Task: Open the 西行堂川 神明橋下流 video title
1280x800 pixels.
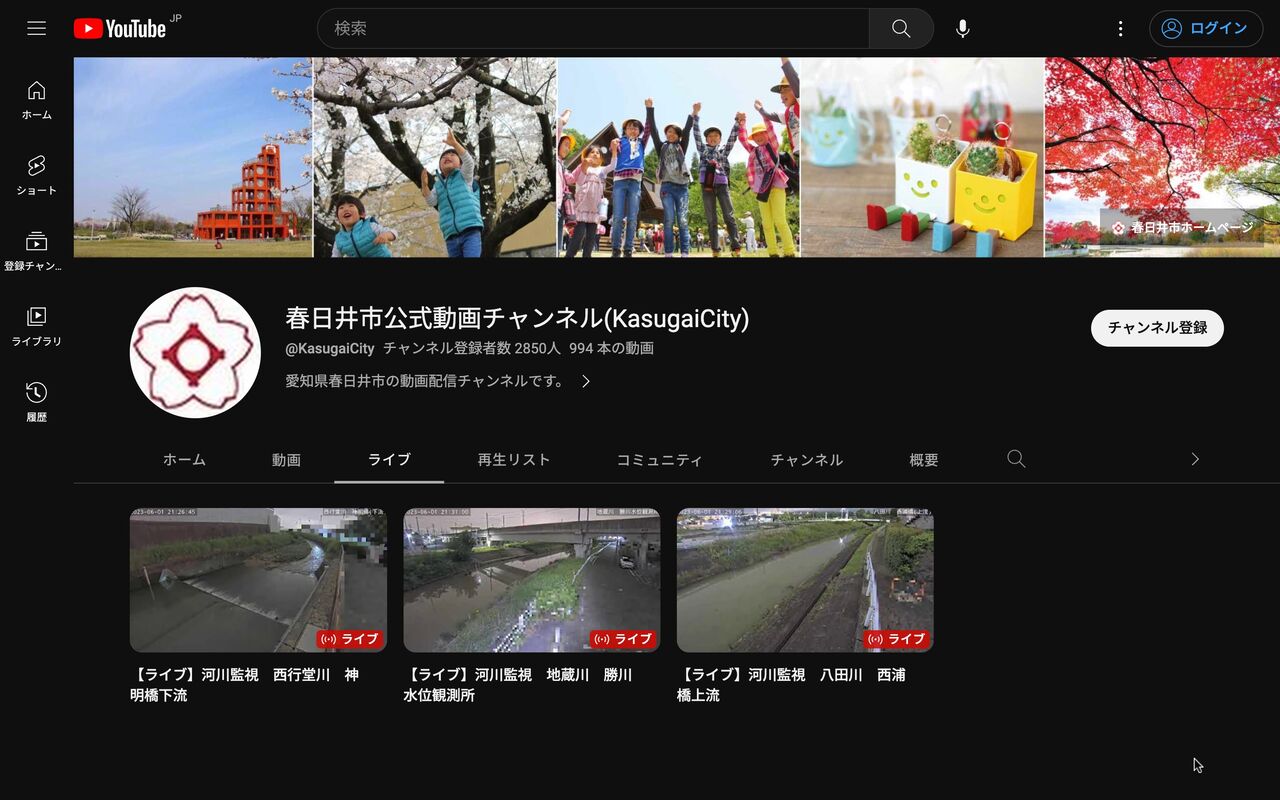Action: tap(245, 685)
